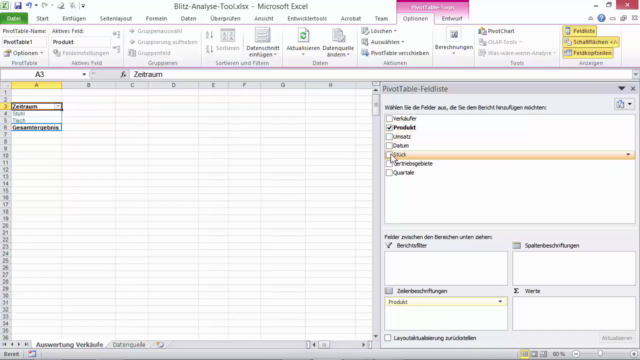640x360 pixels.
Task: Click the Save icon in quick access toolbar
Action: pyautogui.click(x=18, y=6)
